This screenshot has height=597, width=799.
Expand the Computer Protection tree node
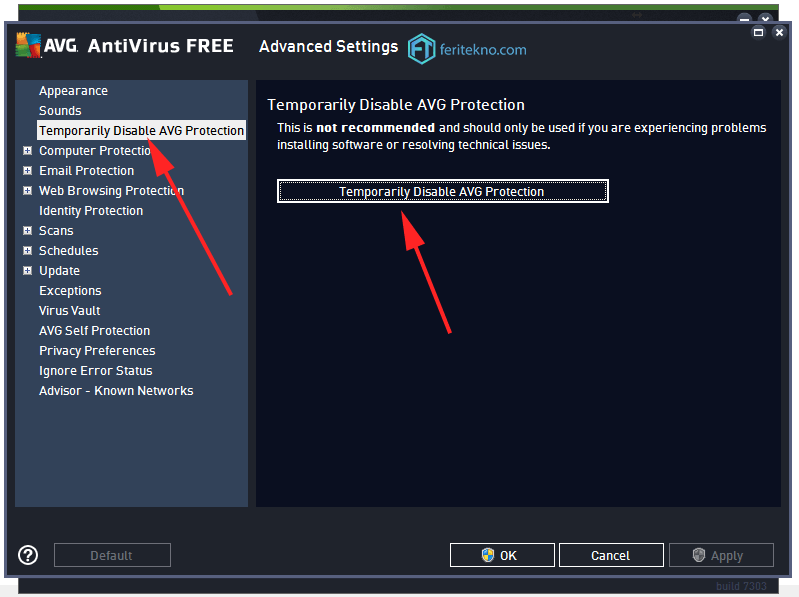click(28, 150)
